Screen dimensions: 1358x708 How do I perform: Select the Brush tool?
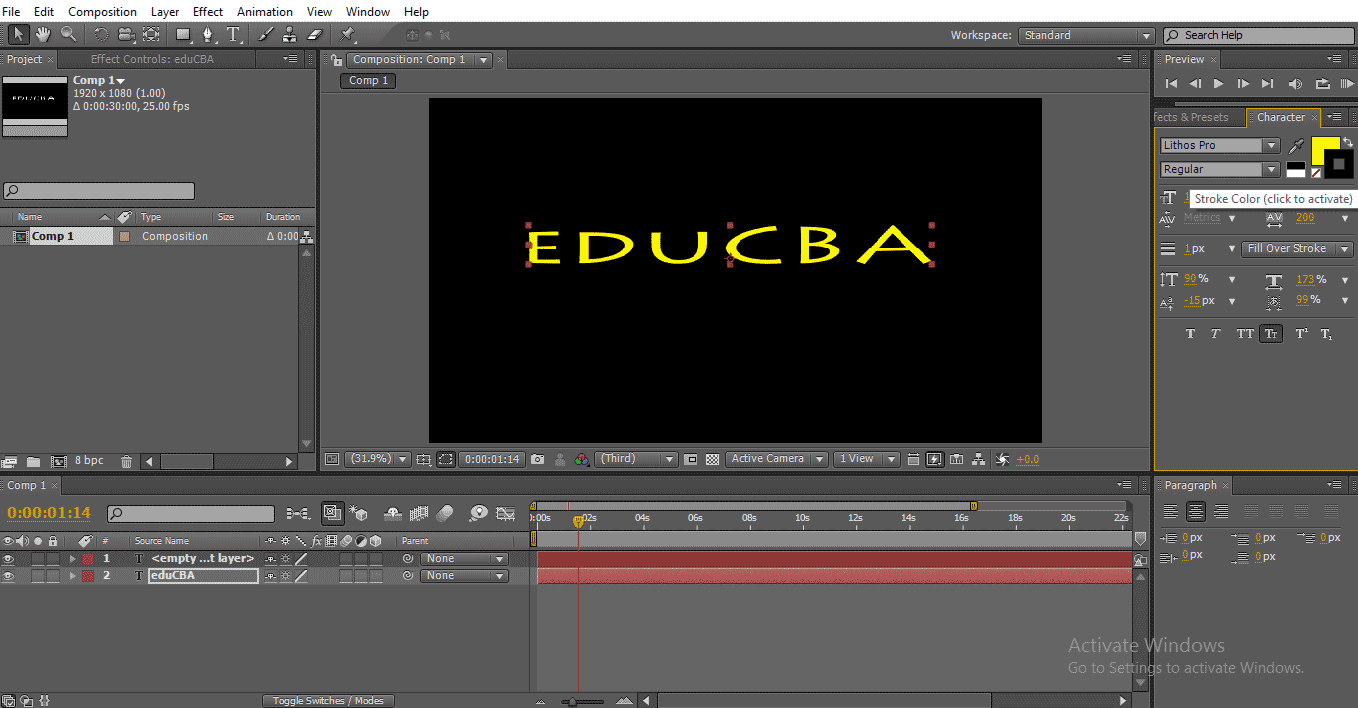[x=266, y=35]
